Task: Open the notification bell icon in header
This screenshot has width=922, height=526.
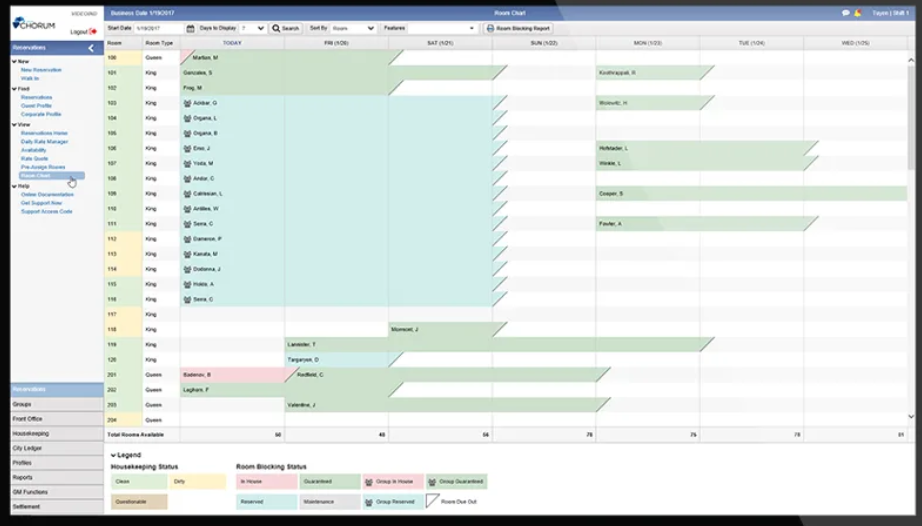Action: 858,13
